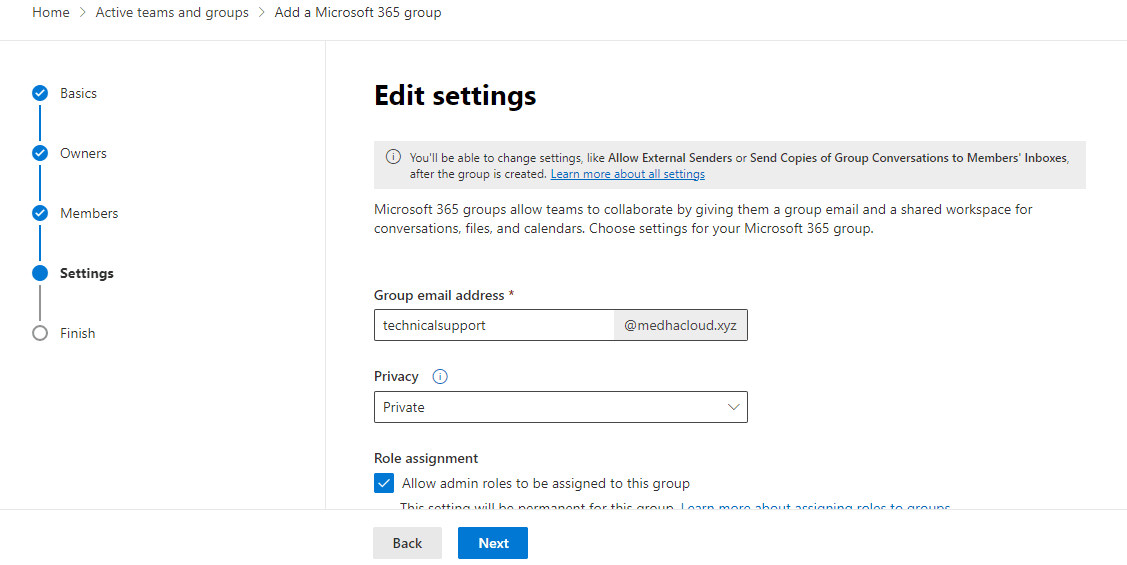Click the @medhacloud.xyz domain suffix

(x=681, y=325)
